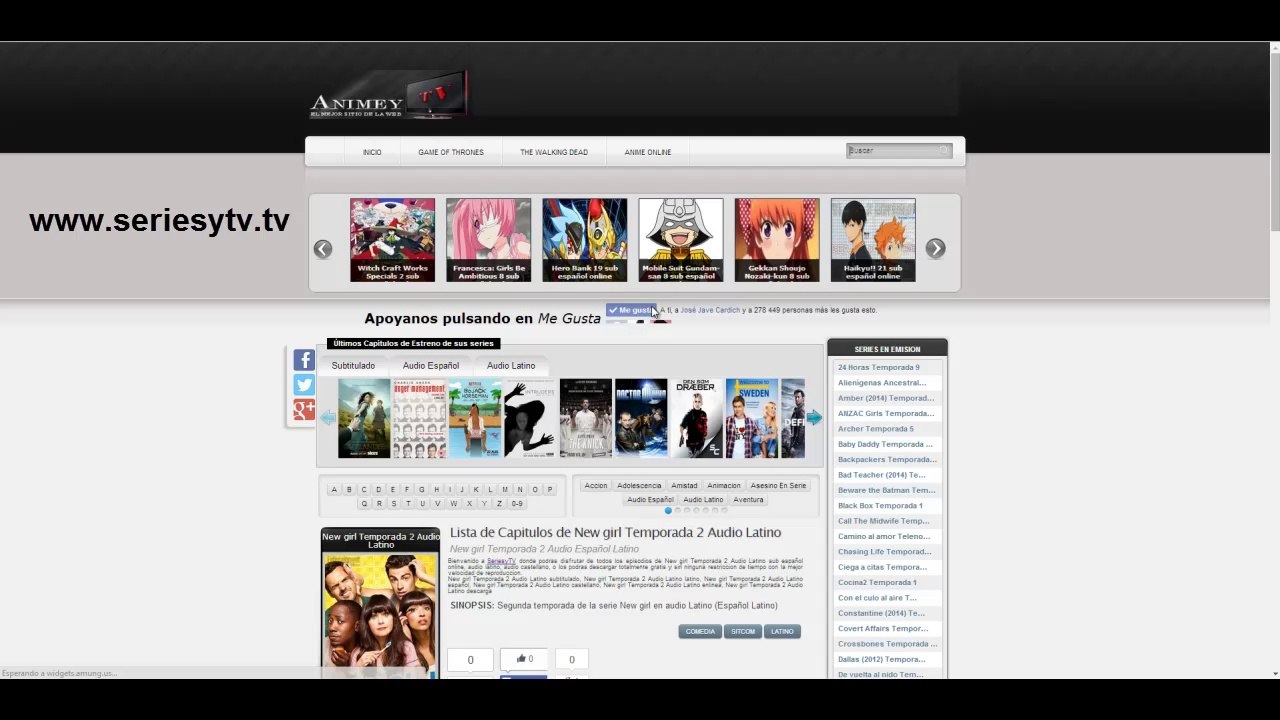Filter series by letter W
This screenshot has width=1280, height=720.
pyautogui.click(x=454, y=503)
